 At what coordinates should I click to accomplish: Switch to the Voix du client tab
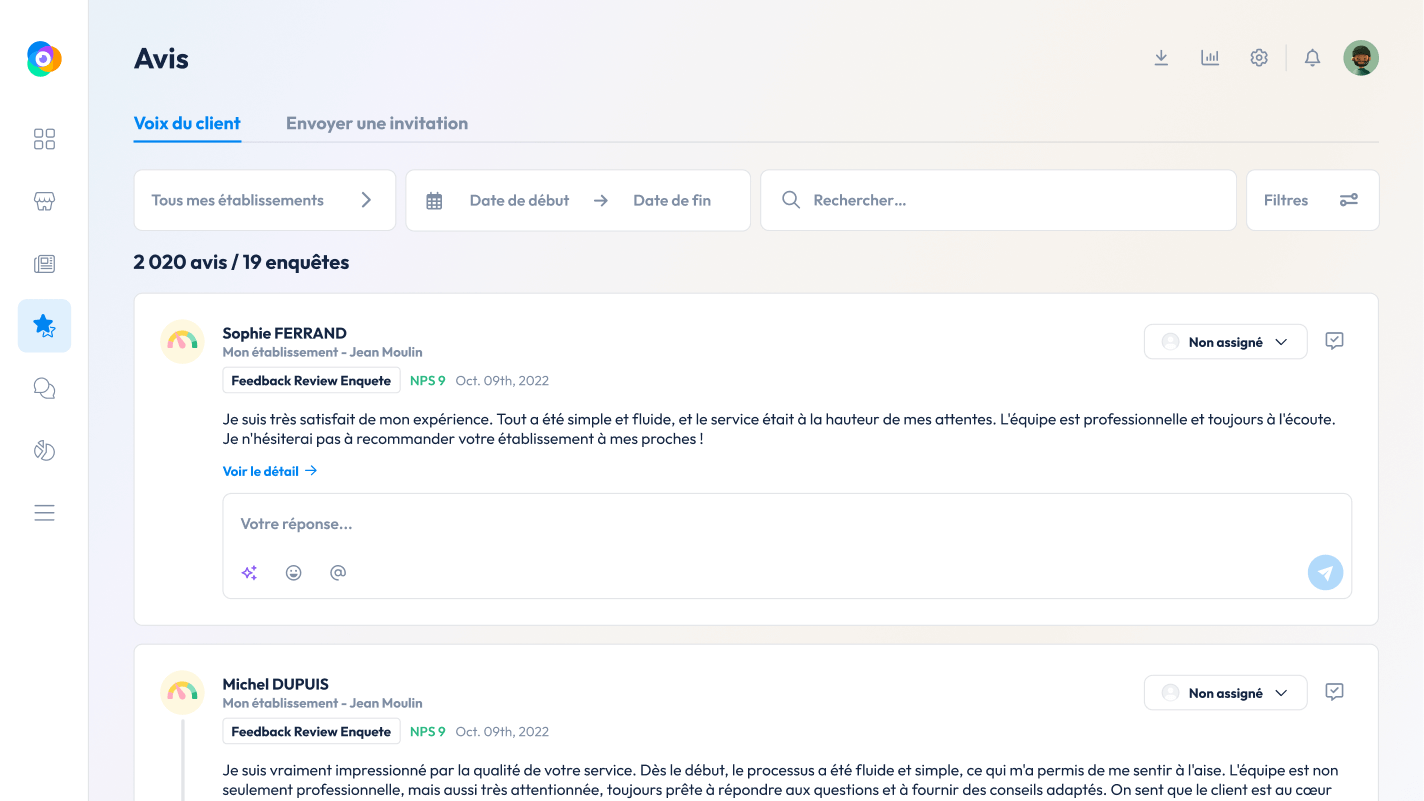click(x=187, y=124)
